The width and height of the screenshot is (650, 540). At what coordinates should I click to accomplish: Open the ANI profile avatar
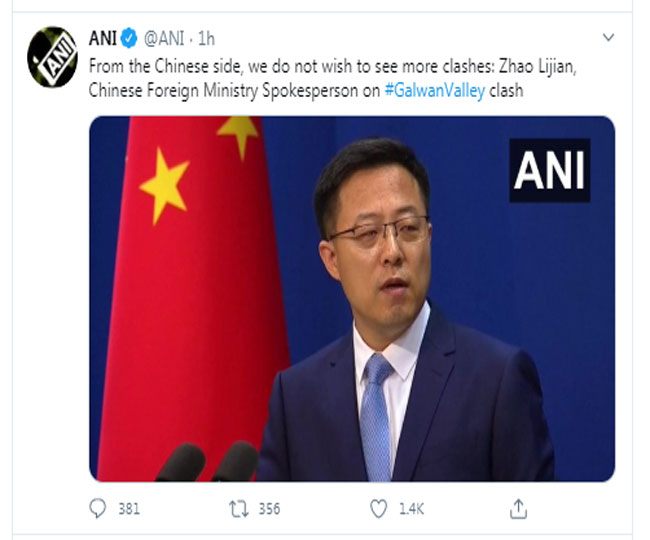pos(52,57)
